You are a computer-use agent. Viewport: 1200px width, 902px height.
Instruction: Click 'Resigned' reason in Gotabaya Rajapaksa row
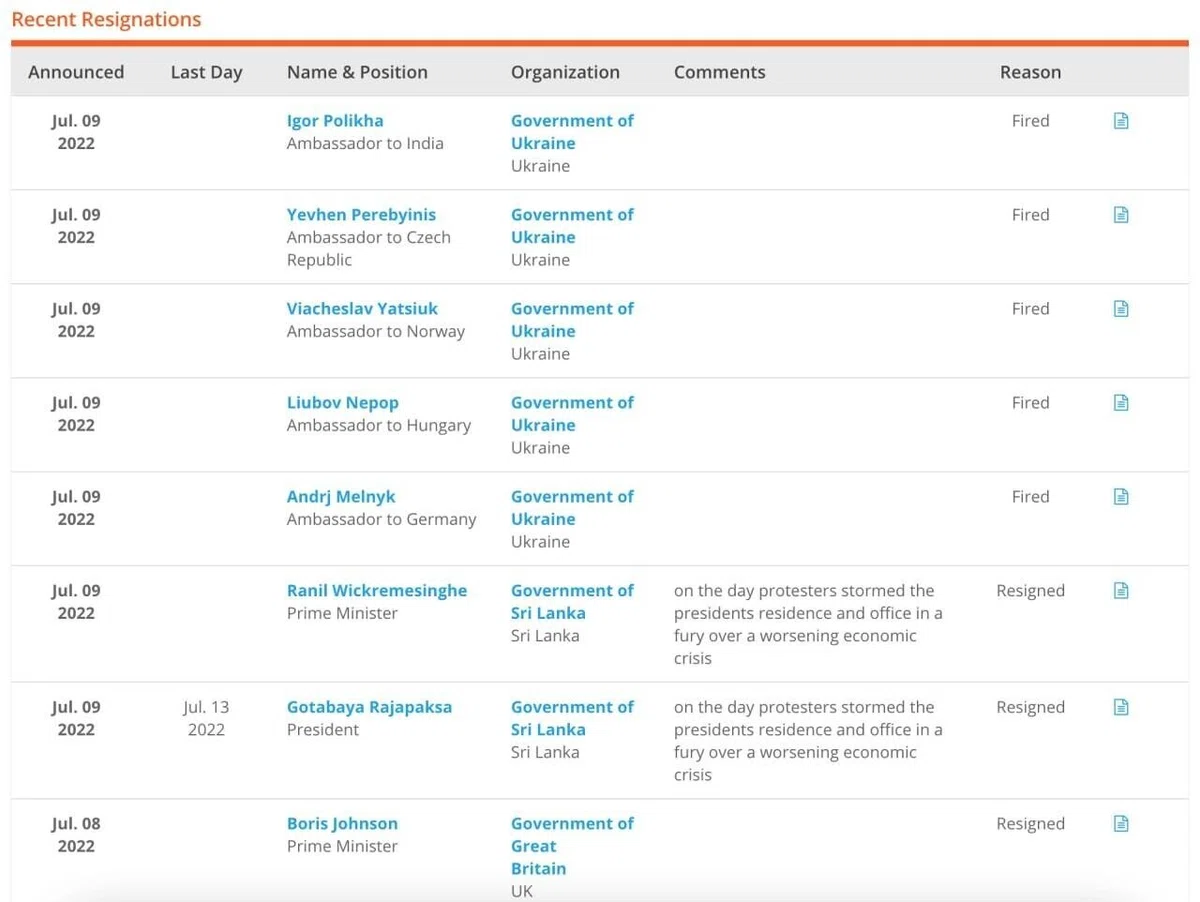click(x=1030, y=707)
